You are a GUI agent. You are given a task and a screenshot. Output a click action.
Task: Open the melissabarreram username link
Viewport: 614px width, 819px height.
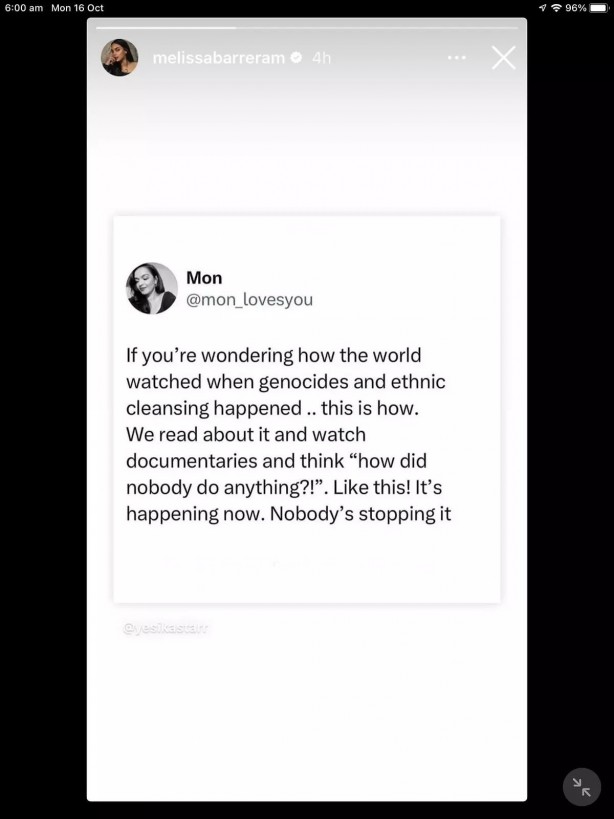[x=218, y=58]
